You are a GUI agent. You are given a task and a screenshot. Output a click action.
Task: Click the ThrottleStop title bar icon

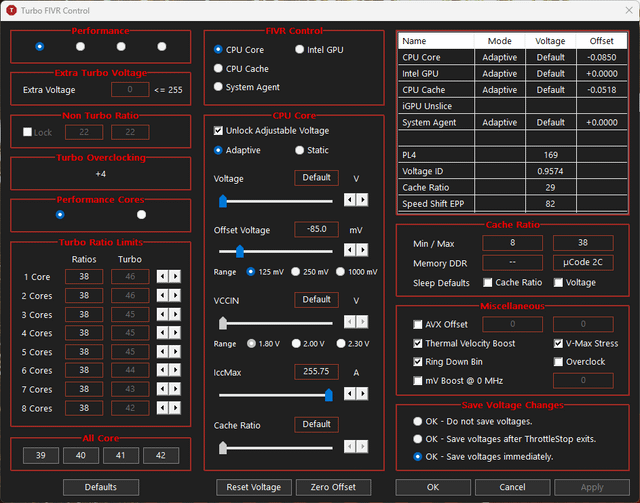pos(11,10)
